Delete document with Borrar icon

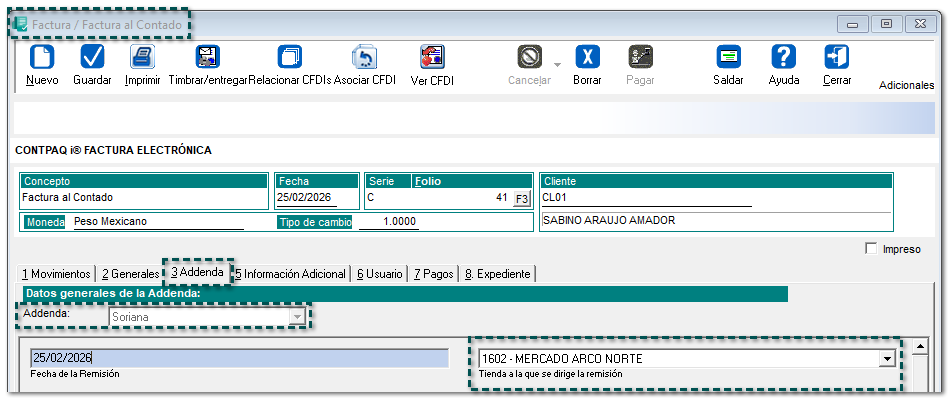tap(587, 58)
